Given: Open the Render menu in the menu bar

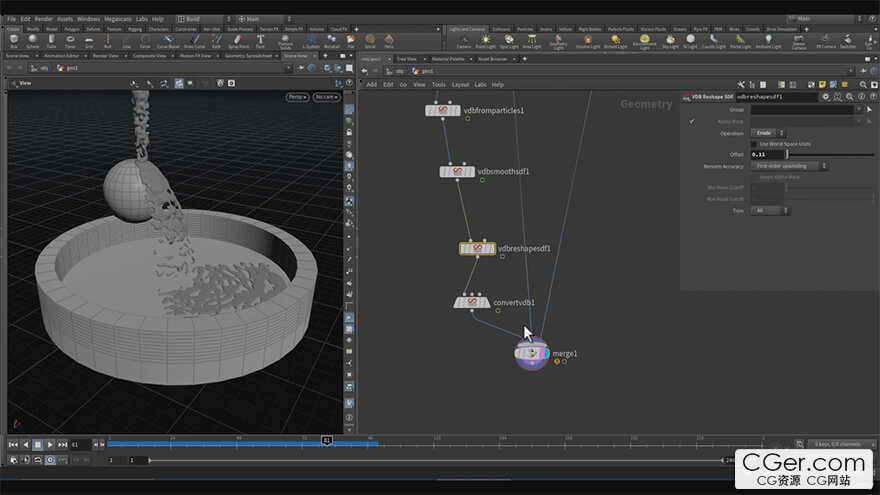Looking at the screenshot, I should tap(46, 19).
